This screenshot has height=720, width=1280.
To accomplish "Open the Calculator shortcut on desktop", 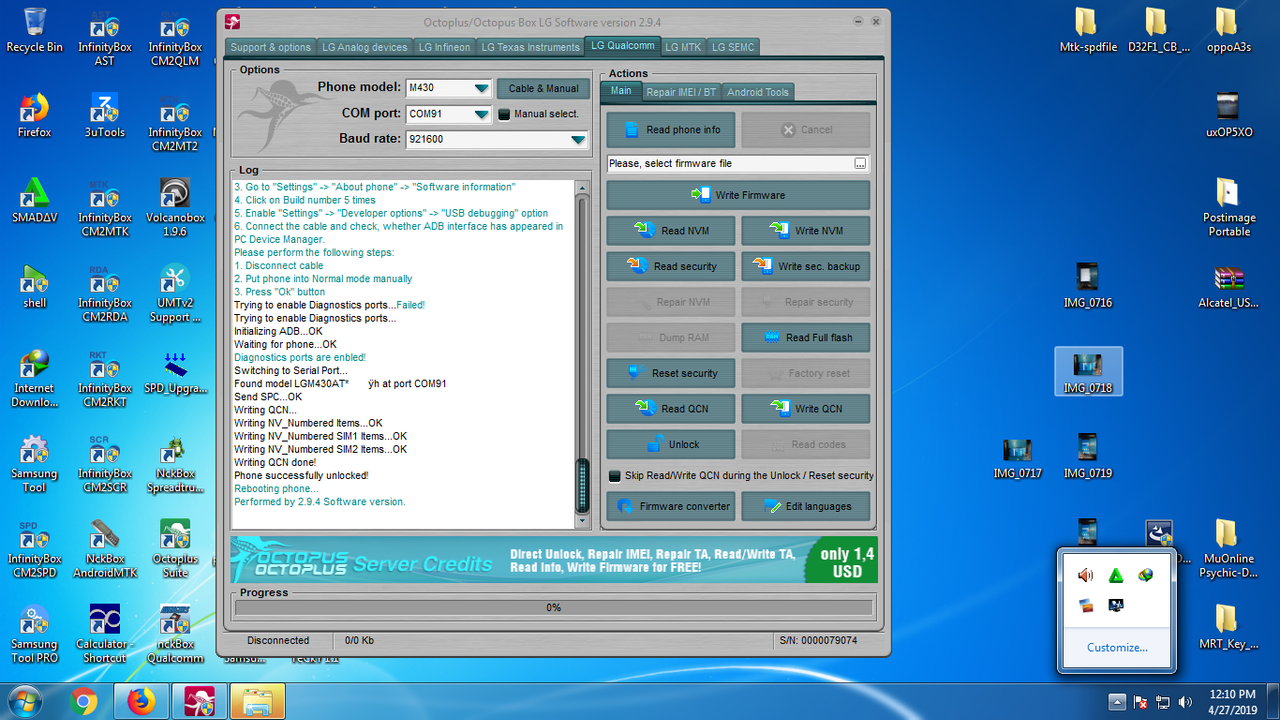I will tap(105, 635).
